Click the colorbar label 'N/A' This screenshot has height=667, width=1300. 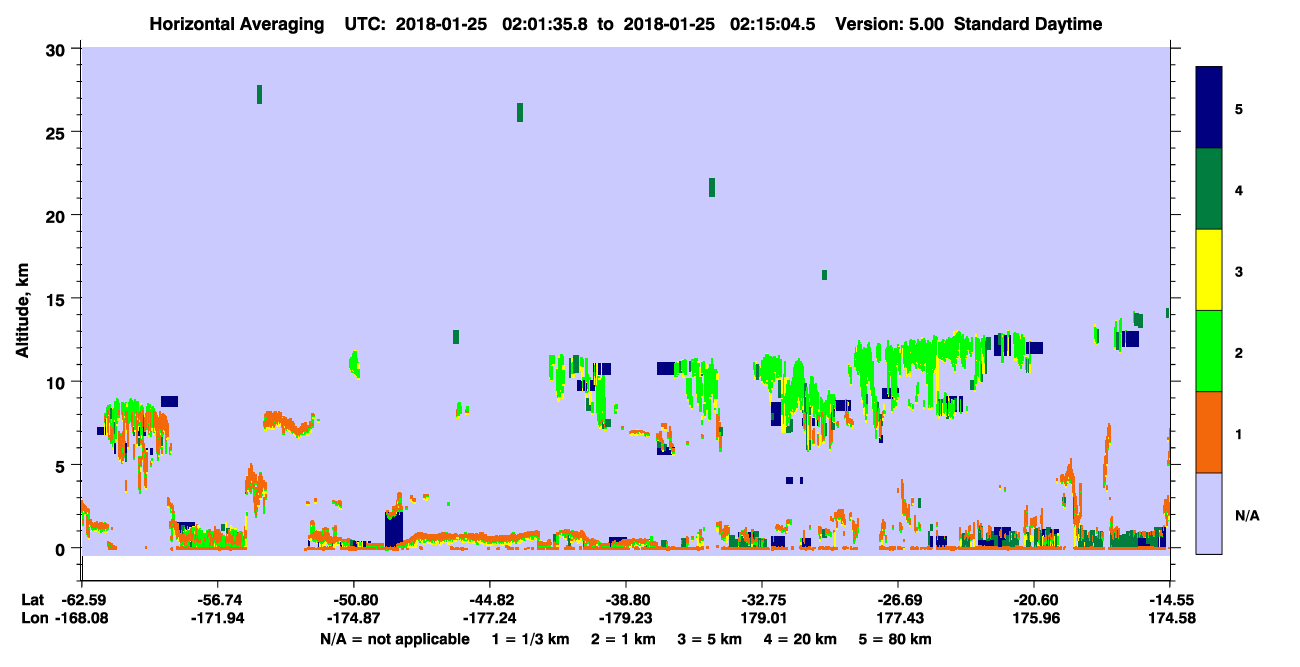[1247, 515]
